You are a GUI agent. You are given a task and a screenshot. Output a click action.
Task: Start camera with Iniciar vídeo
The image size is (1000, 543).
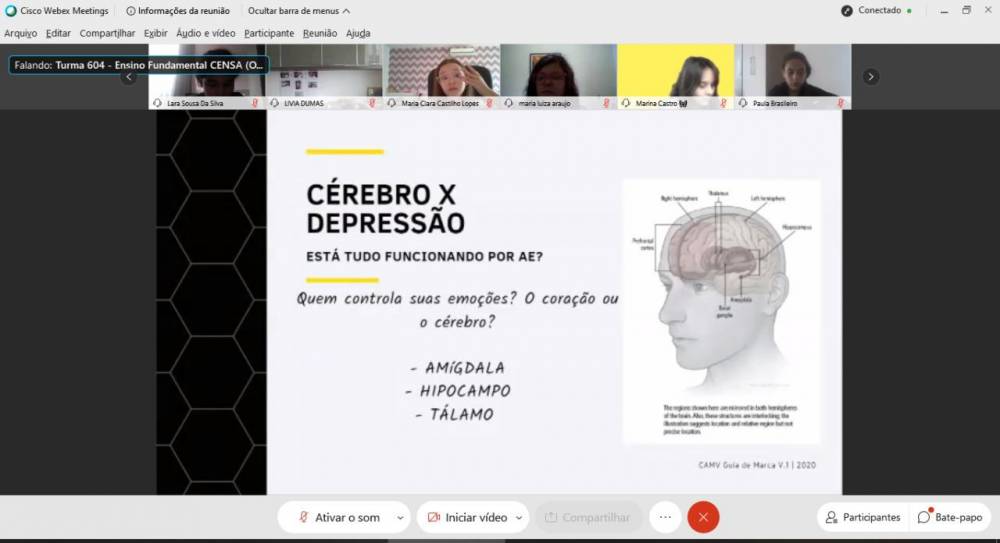coord(465,517)
